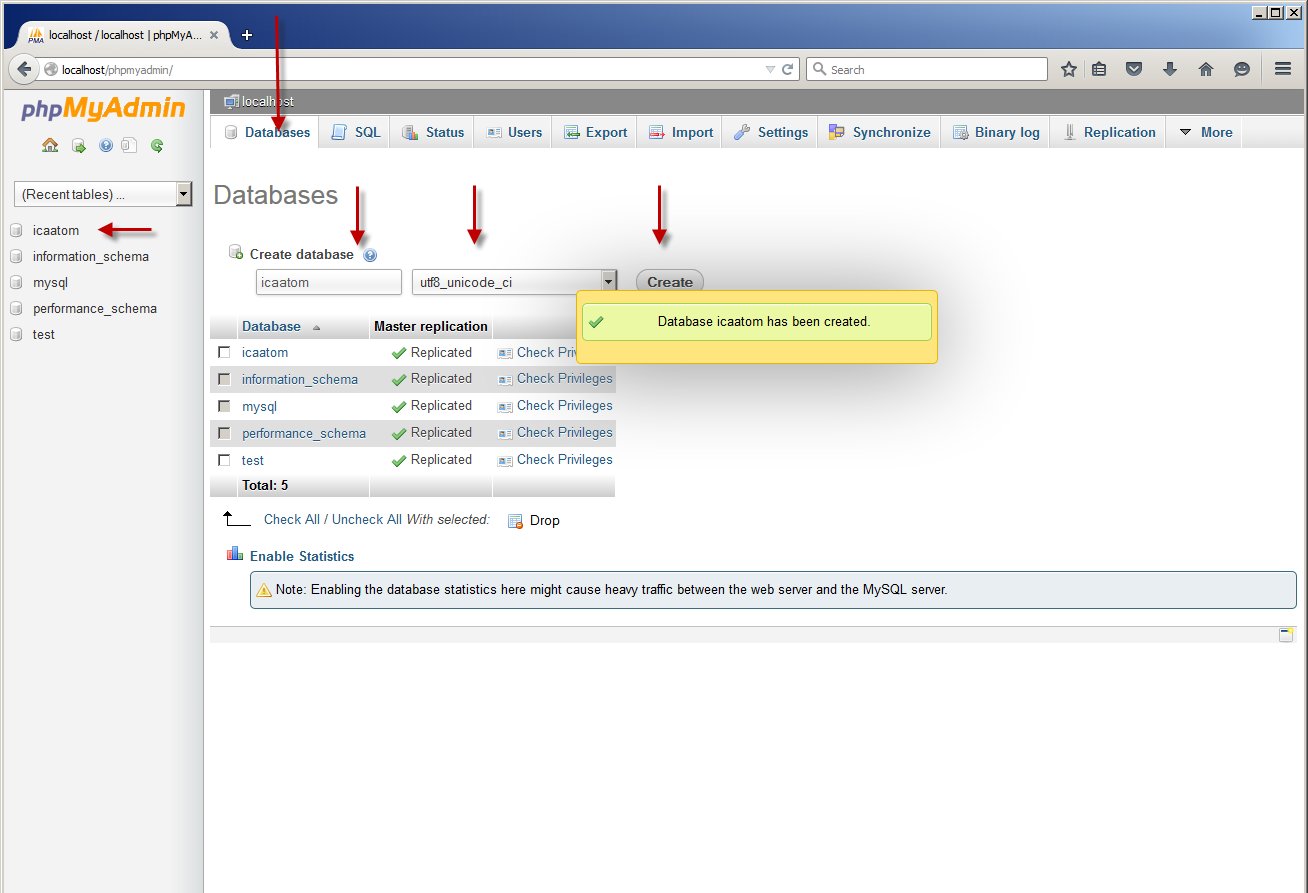Tick the checkbox for mysql database row

(224, 406)
